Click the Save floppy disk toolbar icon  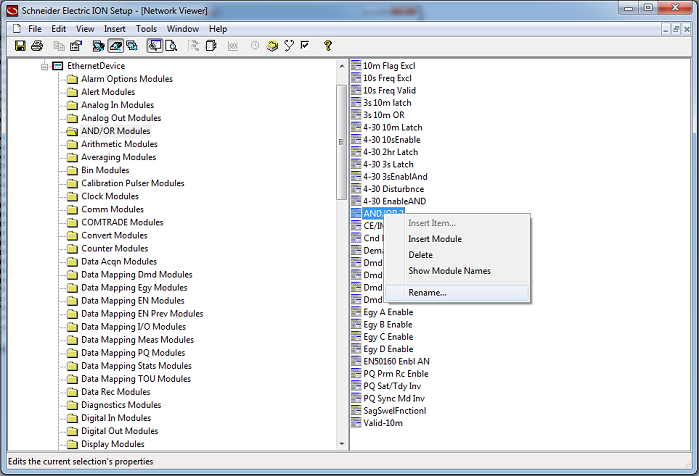point(20,45)
